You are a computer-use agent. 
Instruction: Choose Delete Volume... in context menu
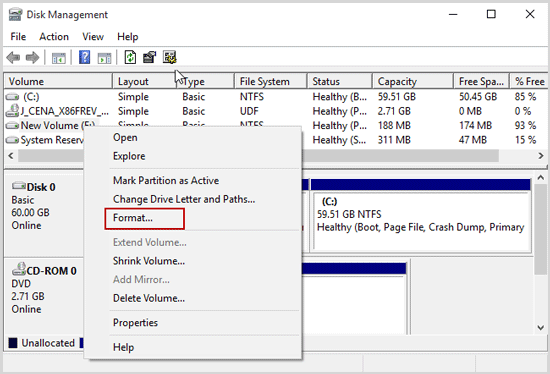pyautogui.click(x=149, y=298)
